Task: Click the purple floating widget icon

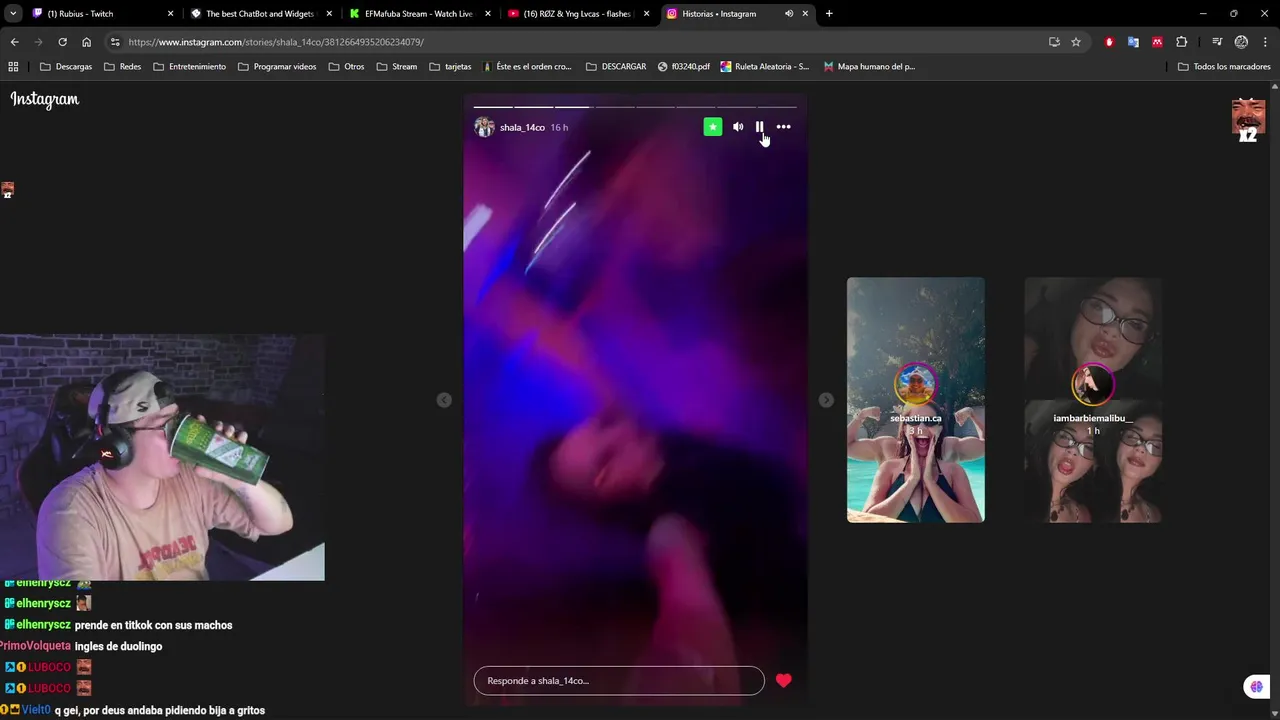Action: click(x=1256, y=686)
